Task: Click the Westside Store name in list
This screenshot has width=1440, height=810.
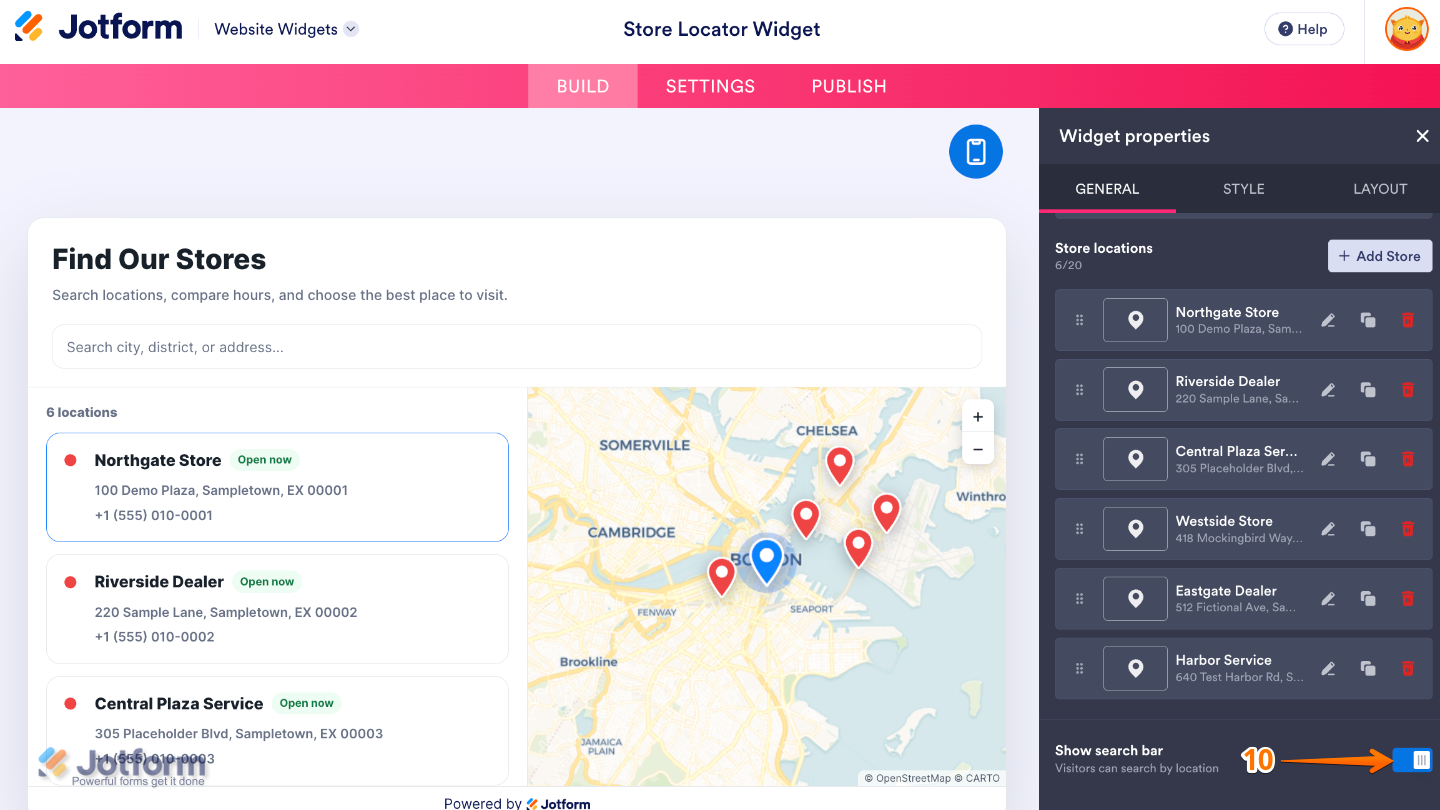Action: pyautogui.click(x=1224, y=521)
